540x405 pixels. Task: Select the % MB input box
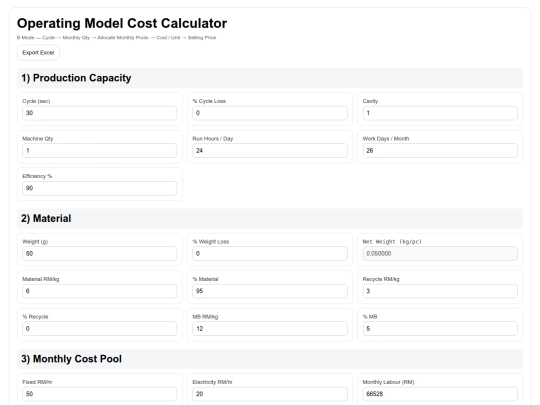pos(440,329)
